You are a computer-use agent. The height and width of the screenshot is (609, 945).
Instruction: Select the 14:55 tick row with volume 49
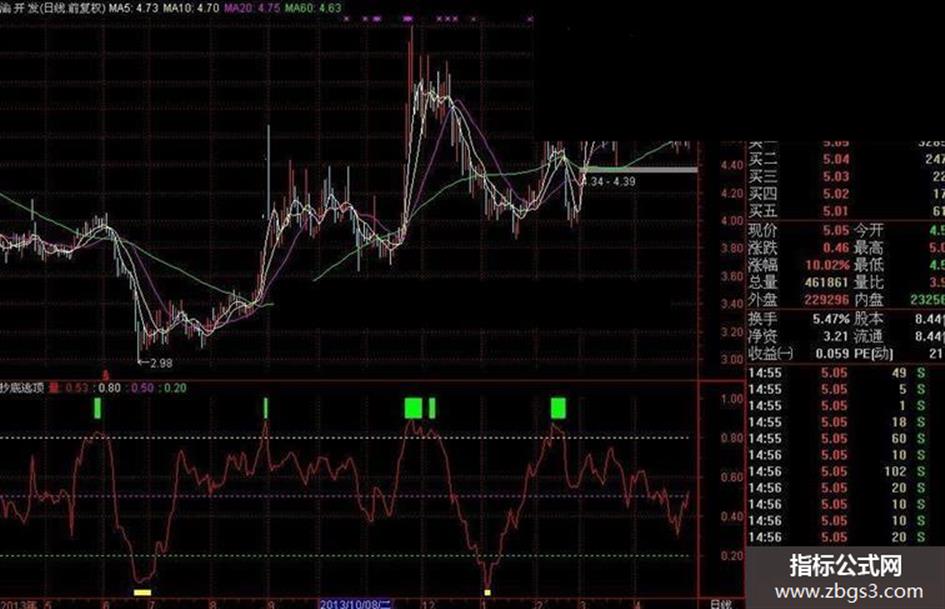(x=837, y=373)
